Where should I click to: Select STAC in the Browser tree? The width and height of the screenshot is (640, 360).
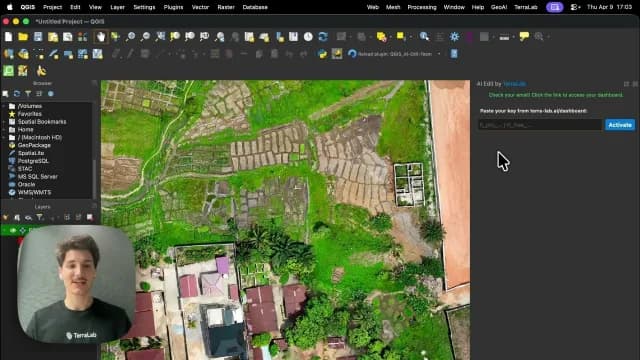coord(25,169)
